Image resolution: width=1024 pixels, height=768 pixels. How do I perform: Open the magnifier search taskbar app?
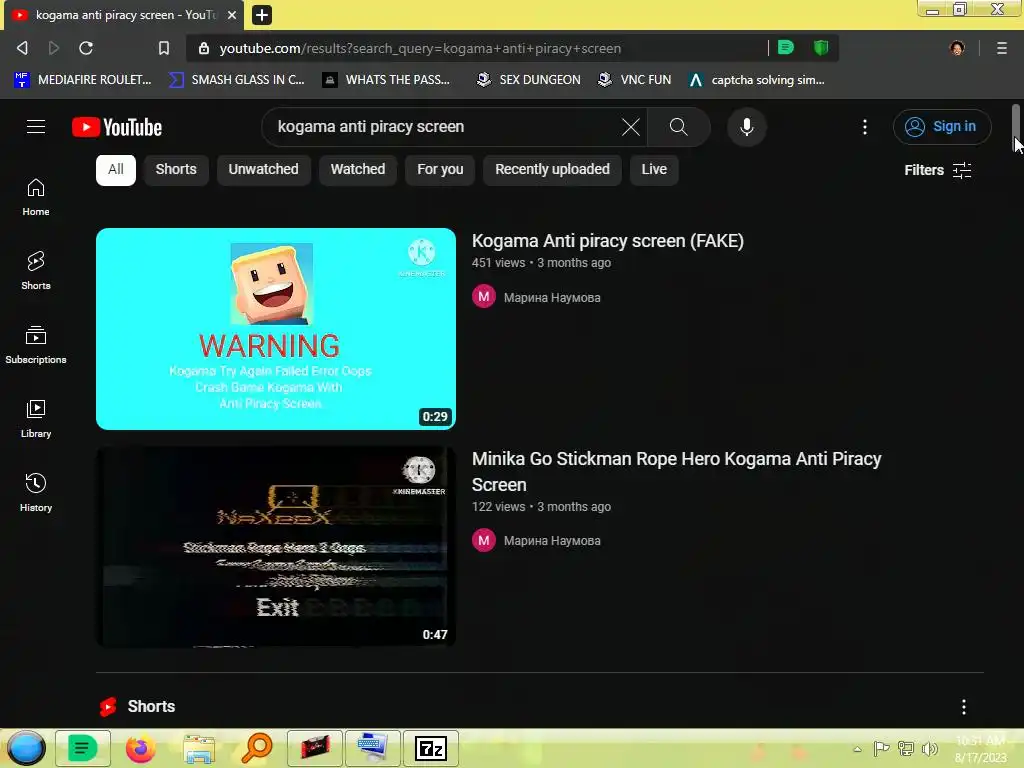[x=257, y=748]
